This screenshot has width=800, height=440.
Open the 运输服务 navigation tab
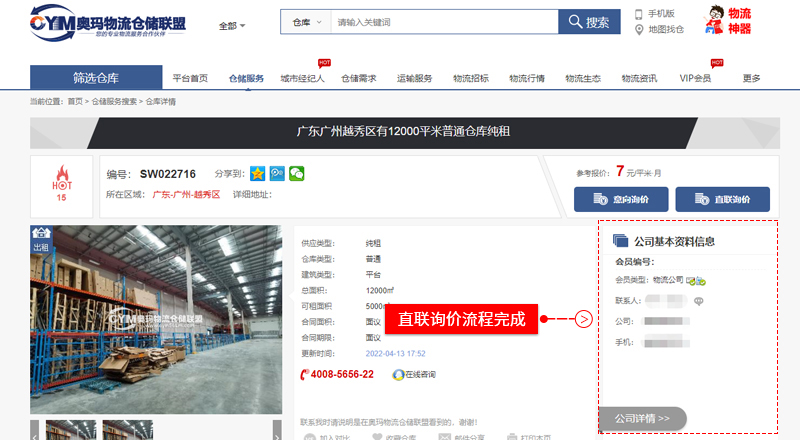click(414, 78)
